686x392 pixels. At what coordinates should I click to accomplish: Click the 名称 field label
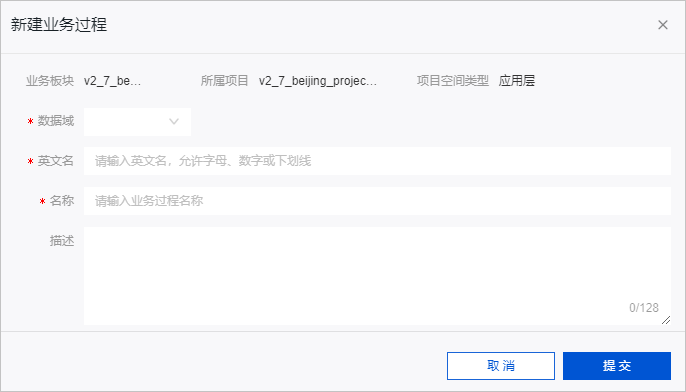[62, 201]
